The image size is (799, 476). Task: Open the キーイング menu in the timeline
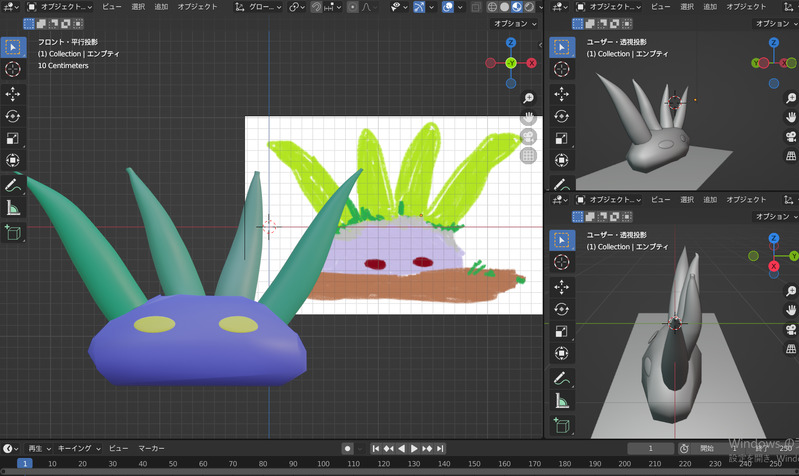[x=78, y=449]
